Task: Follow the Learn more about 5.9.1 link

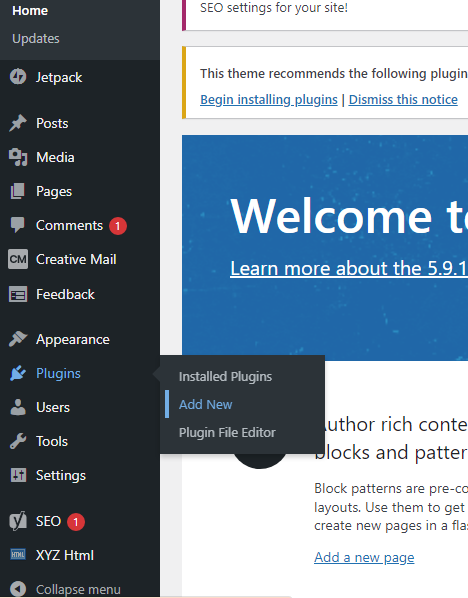Action: click(x=349, y=268)
